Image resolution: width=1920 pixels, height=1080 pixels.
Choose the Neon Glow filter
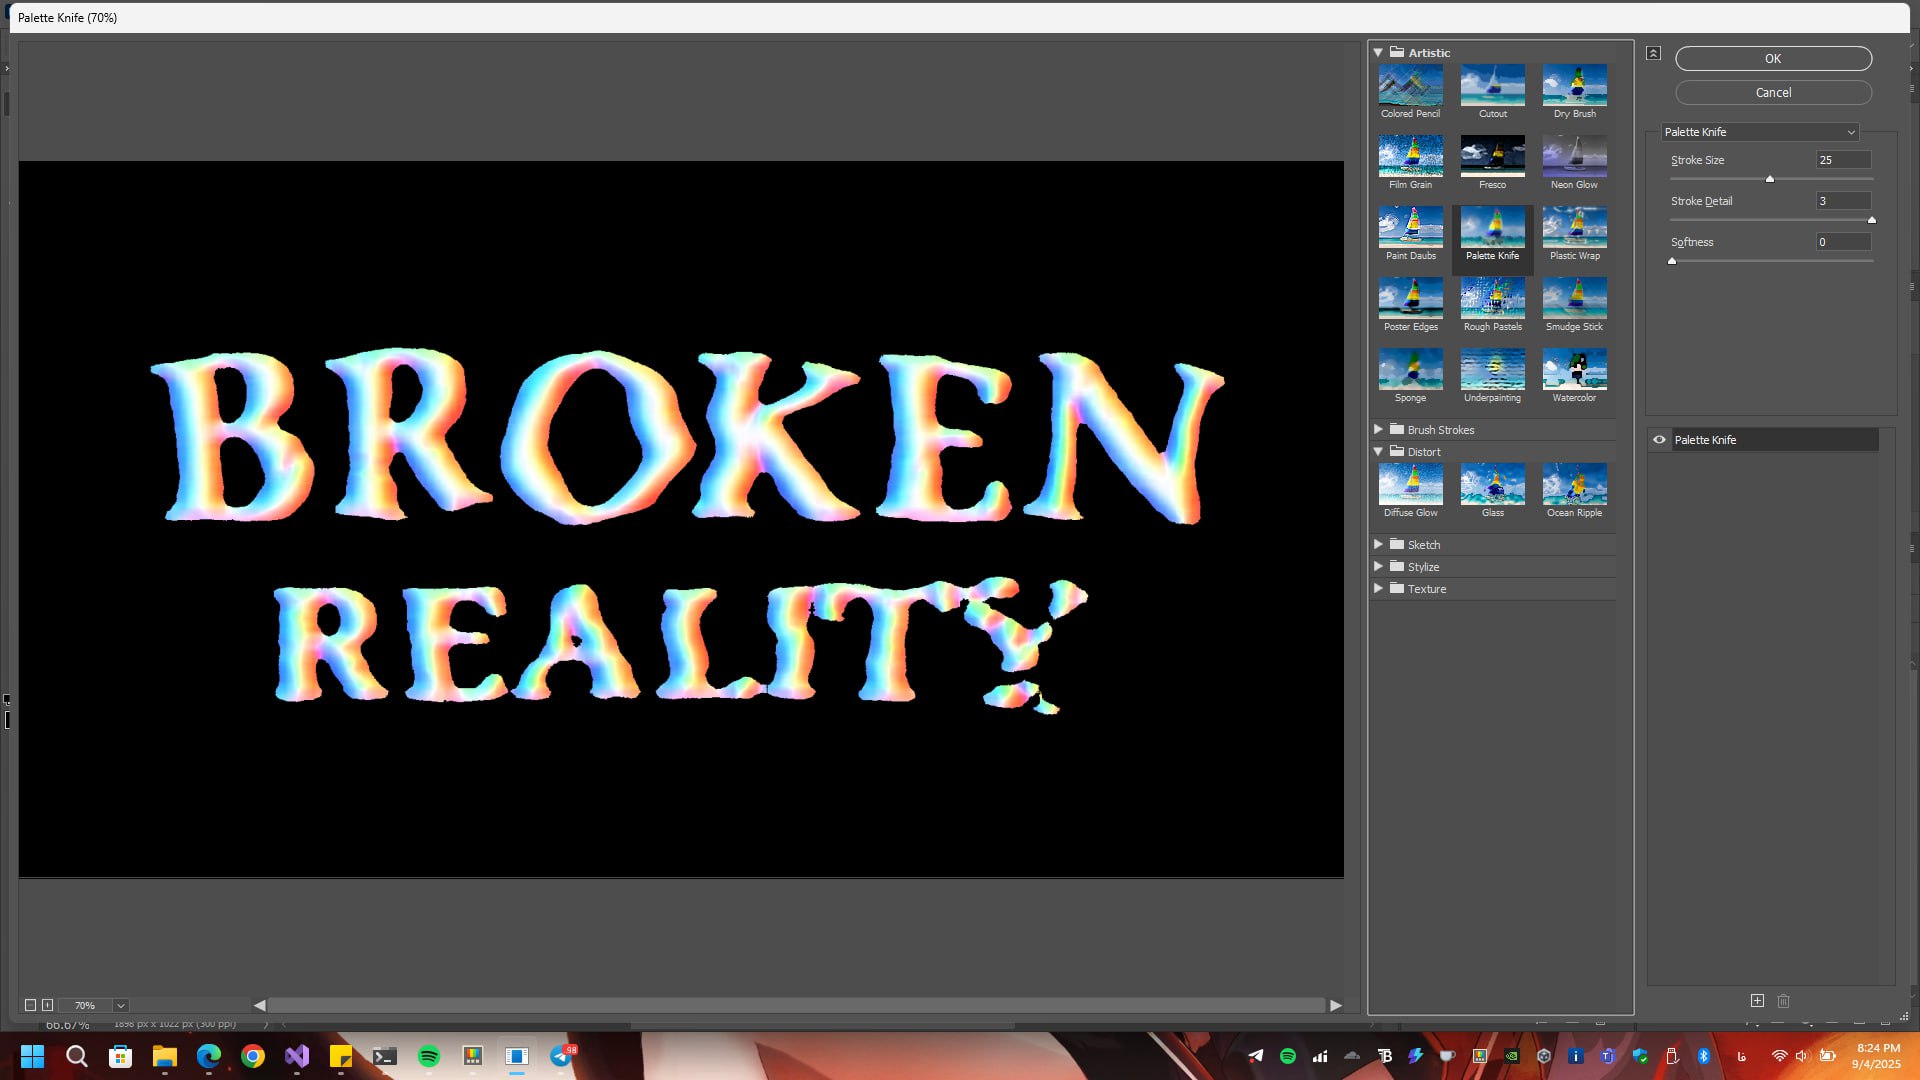pos(1574,156)
